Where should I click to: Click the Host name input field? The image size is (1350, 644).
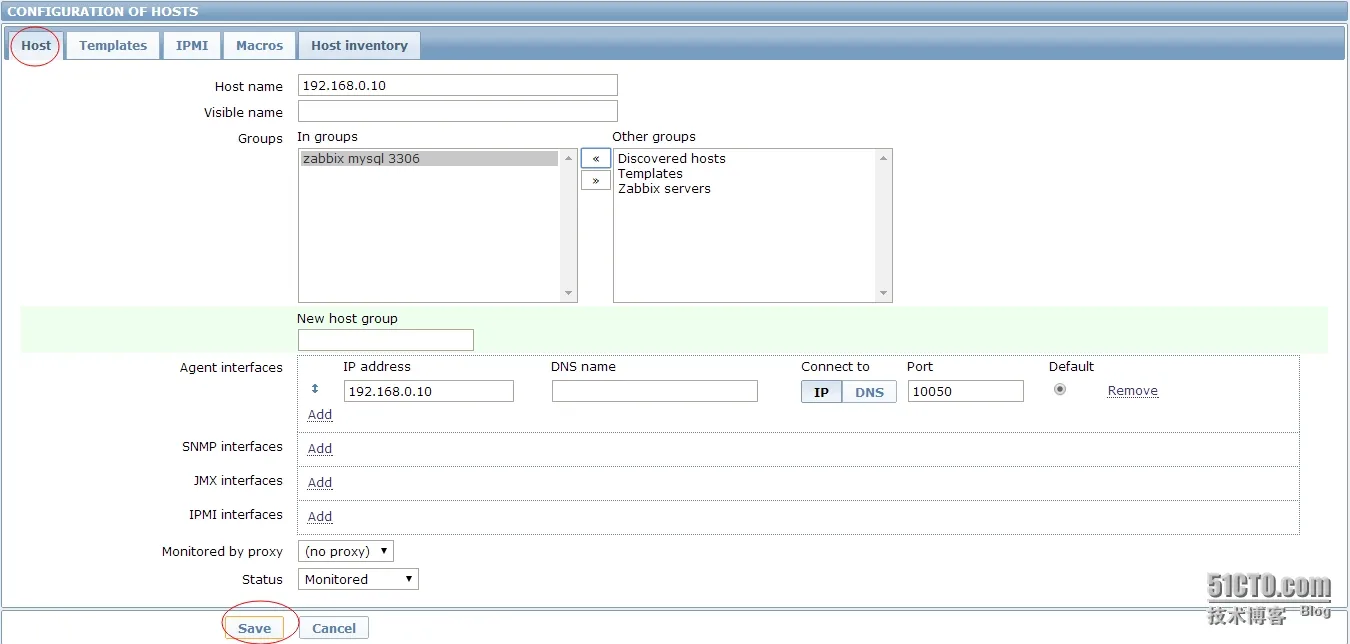coord(458,85)
